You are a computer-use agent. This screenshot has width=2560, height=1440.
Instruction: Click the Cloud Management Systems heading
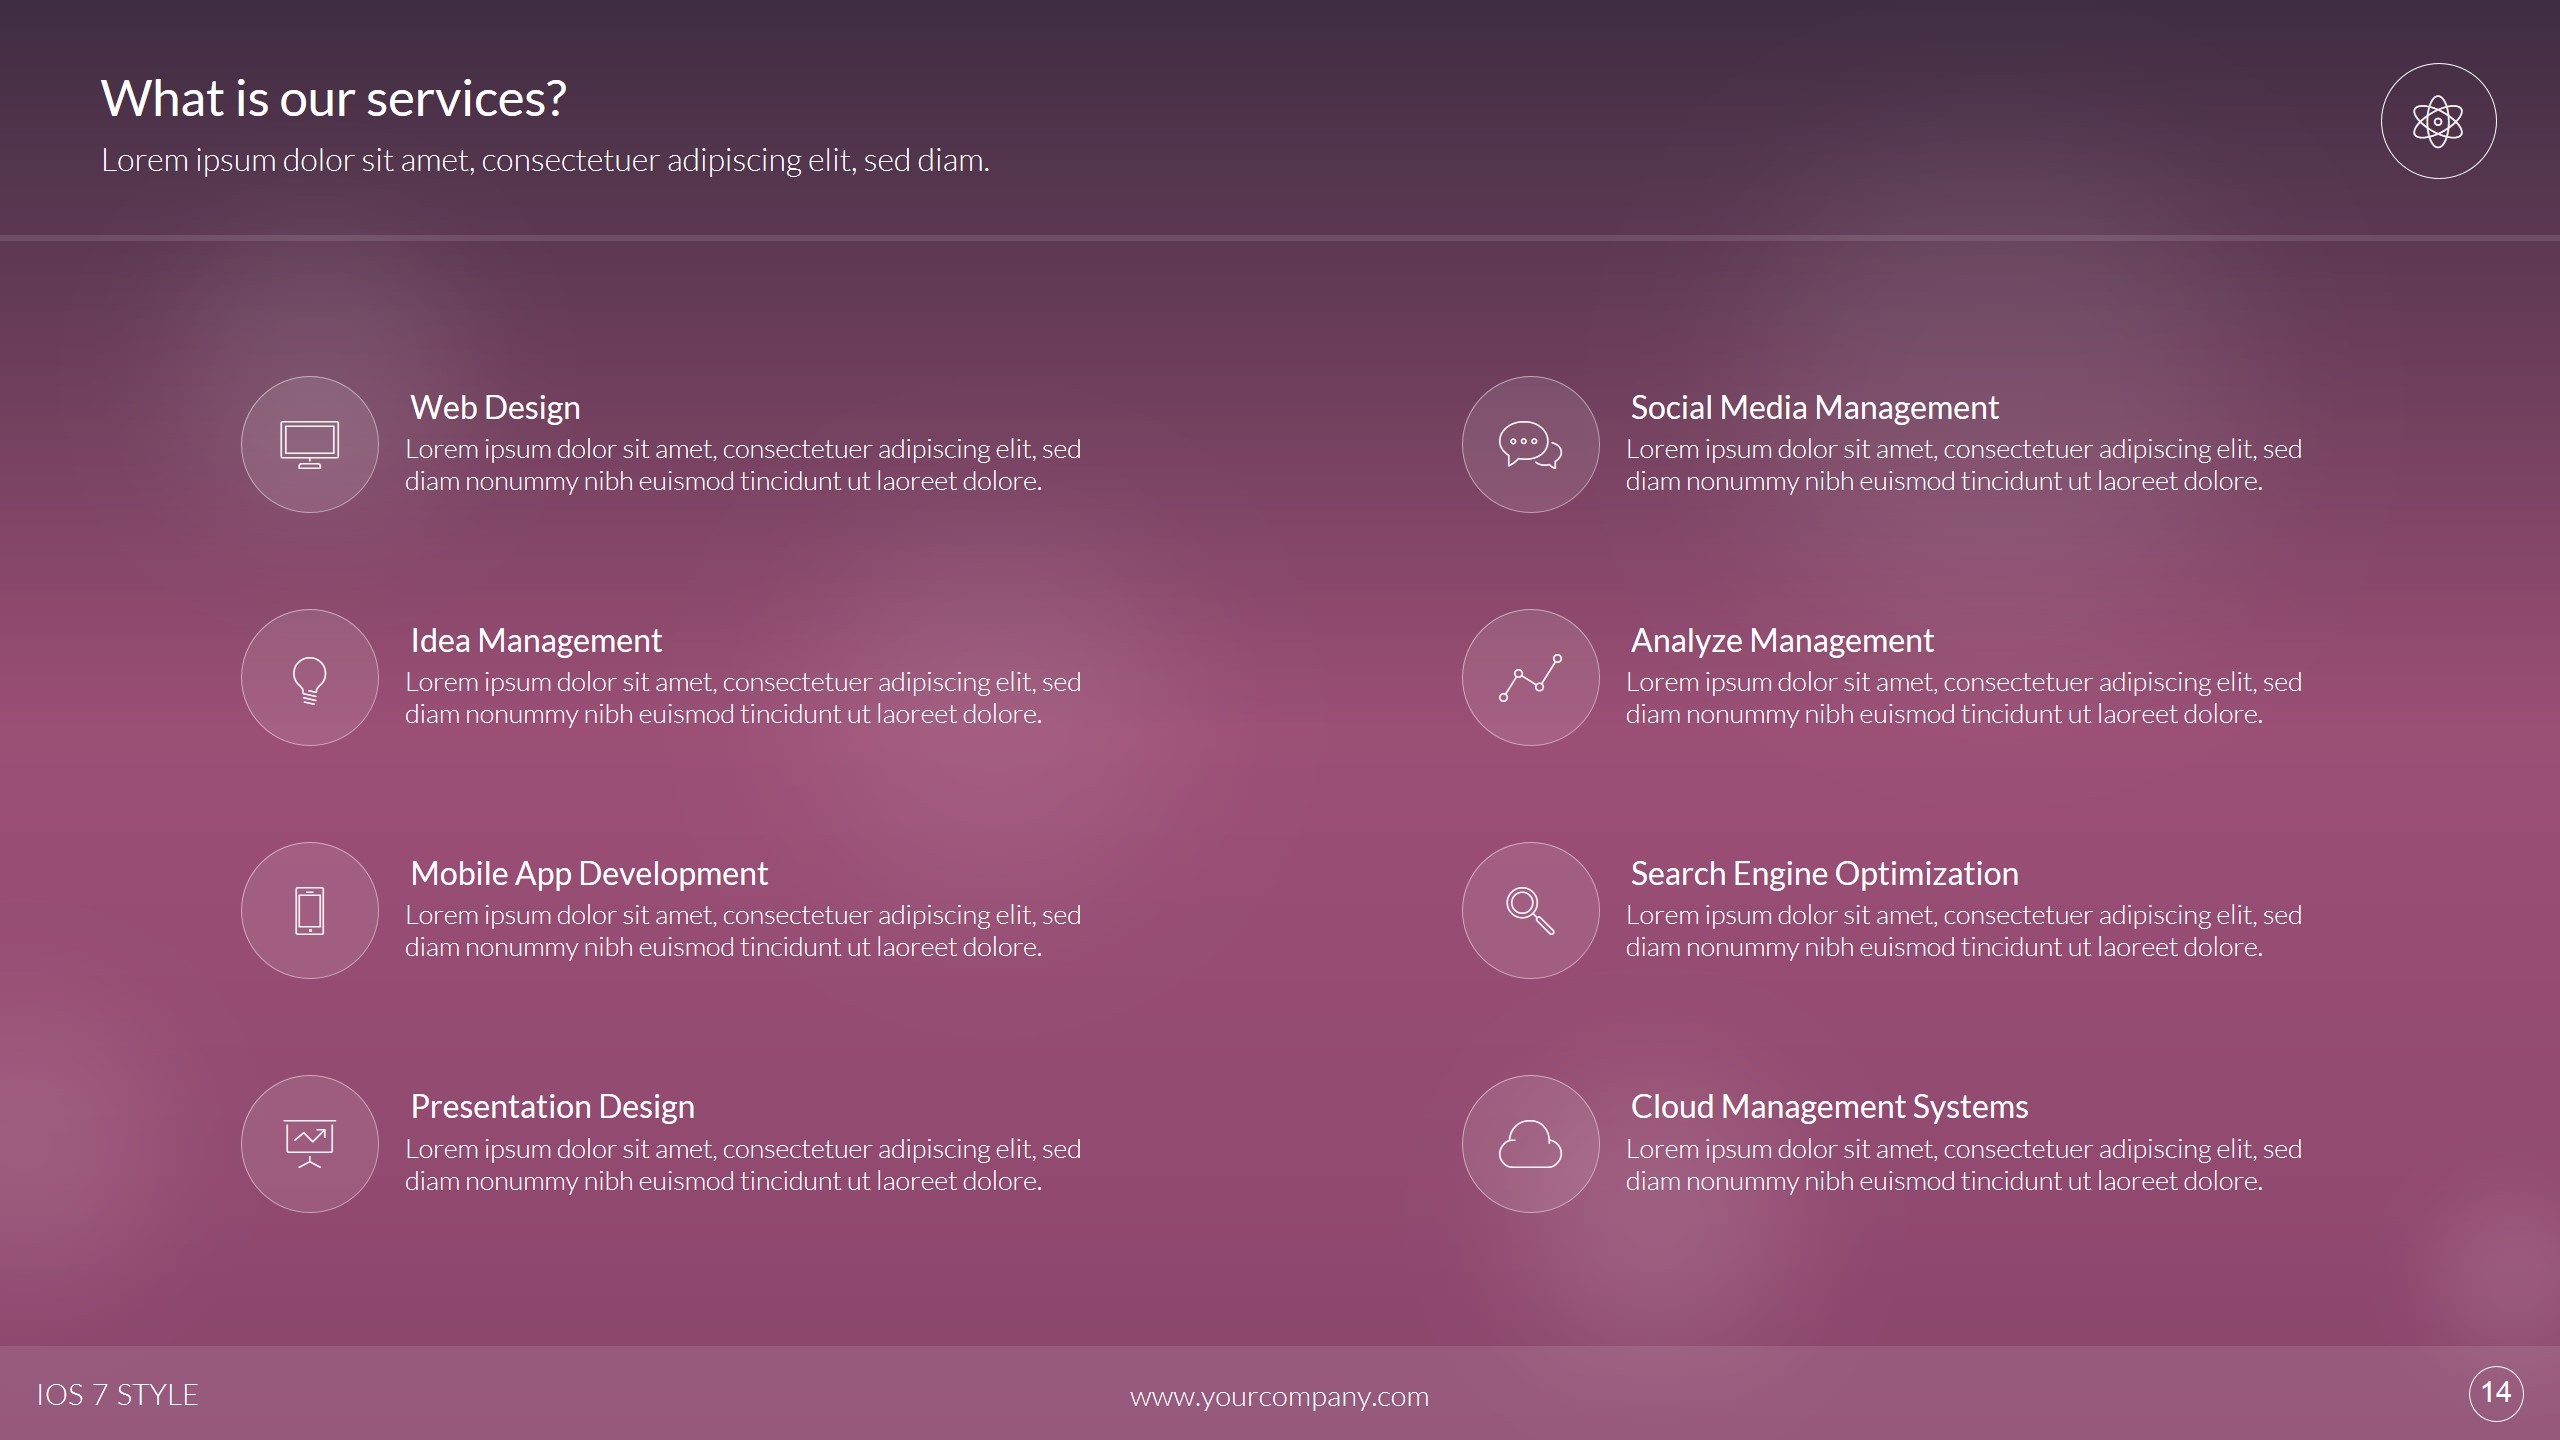(1829, 1106)
